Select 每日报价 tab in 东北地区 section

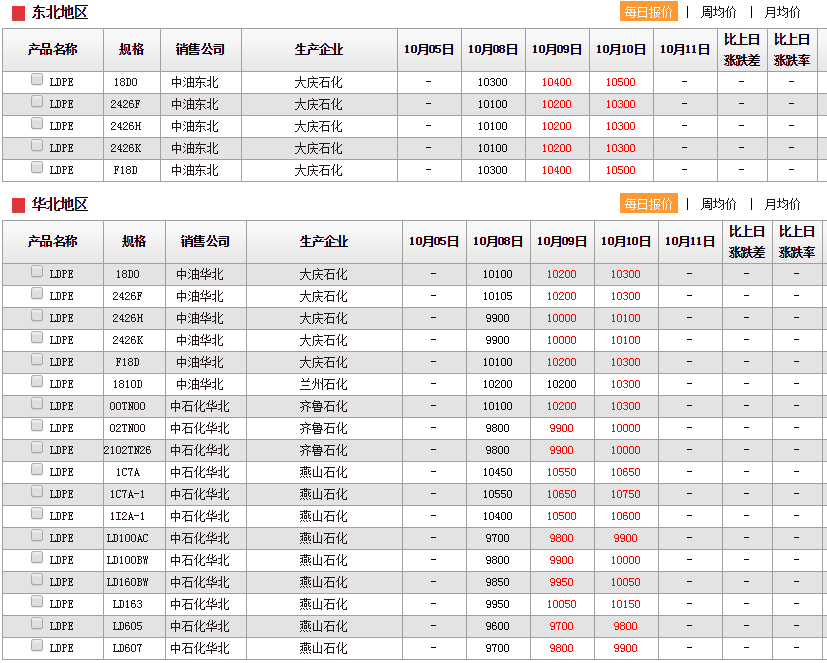(x=648, y=12)
